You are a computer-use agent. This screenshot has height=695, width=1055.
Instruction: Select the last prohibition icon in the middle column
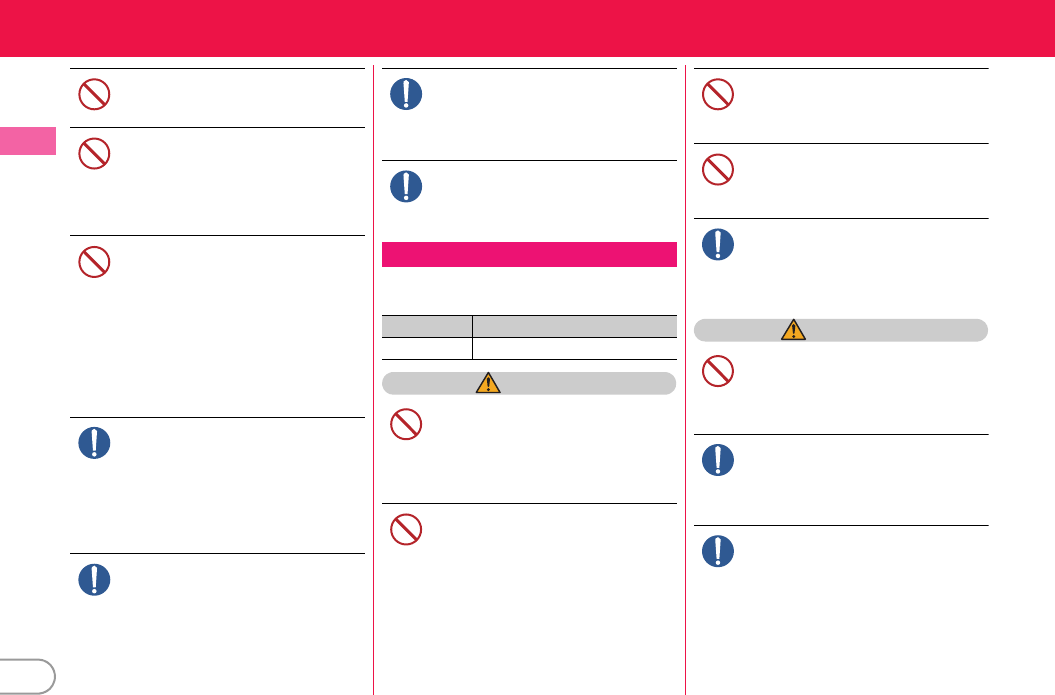click(x=406, y=529)
